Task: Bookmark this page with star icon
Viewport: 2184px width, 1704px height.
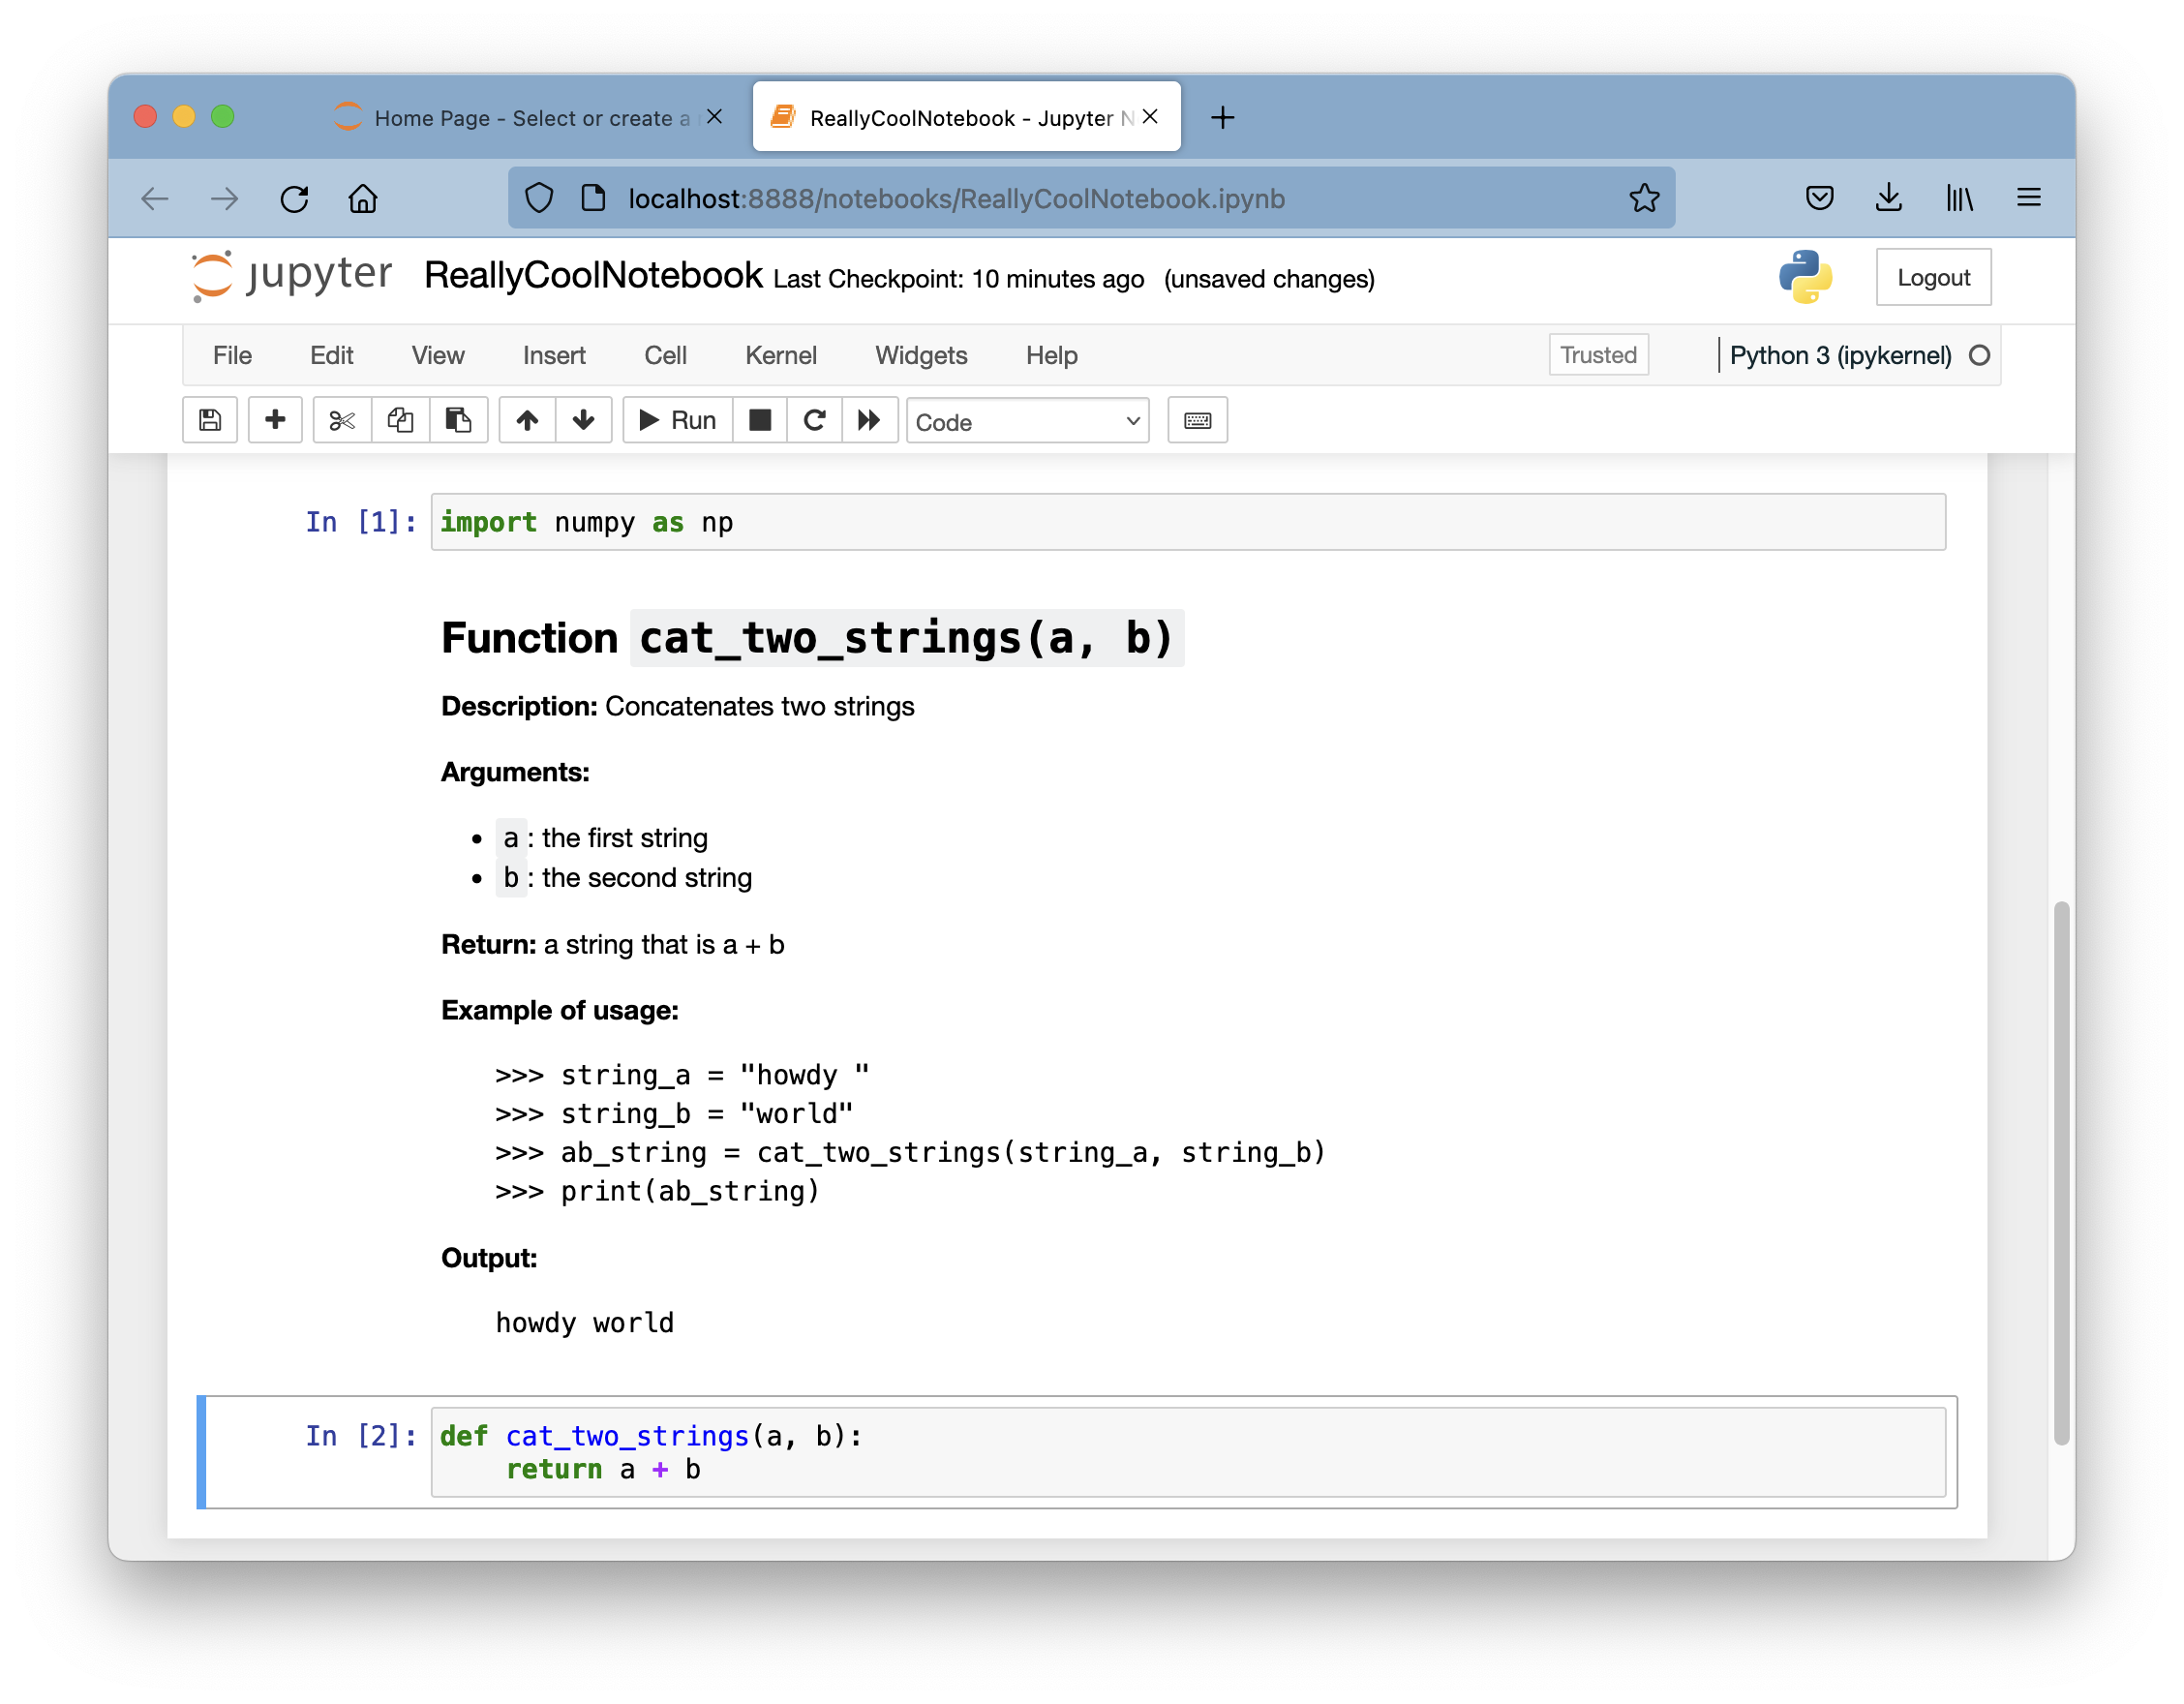Action: pyautogui.click(x=1643, y=198)
